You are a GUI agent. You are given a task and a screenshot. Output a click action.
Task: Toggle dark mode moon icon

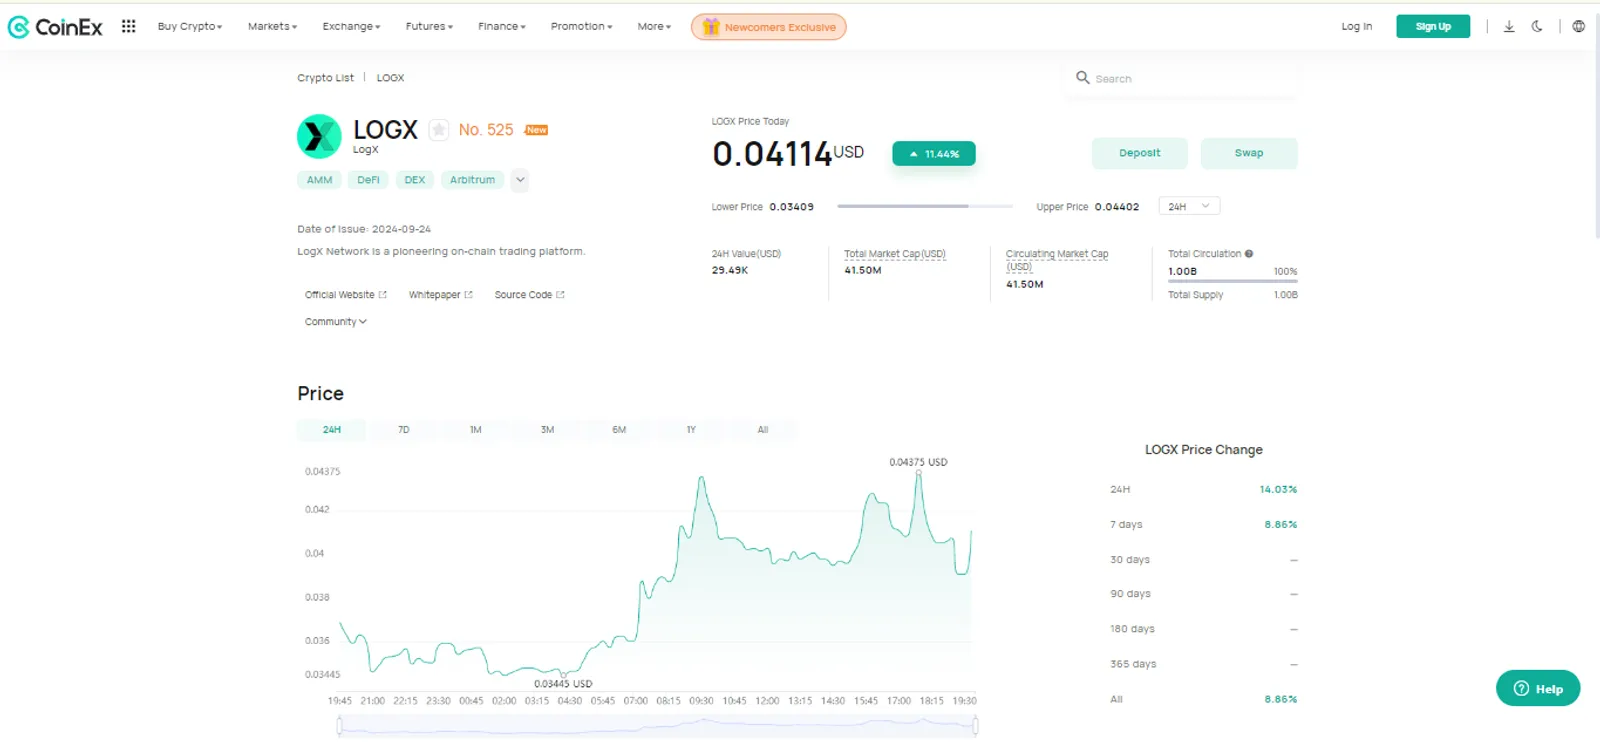tap(1537, 27)
